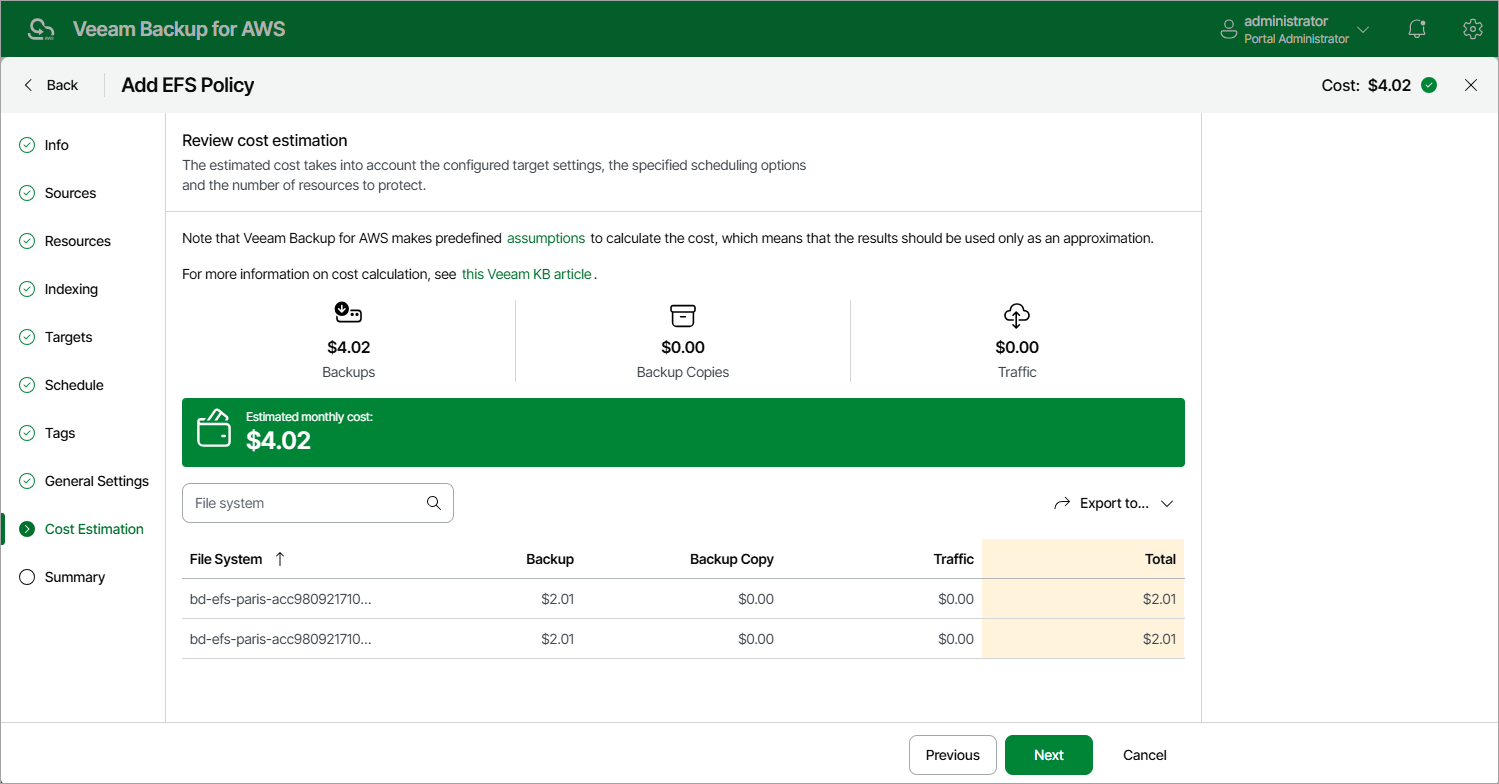Click the first row $2.01 Backup cell
Image resolution: width=1499 pixels, height=784 pixels.
pos(557,599)
